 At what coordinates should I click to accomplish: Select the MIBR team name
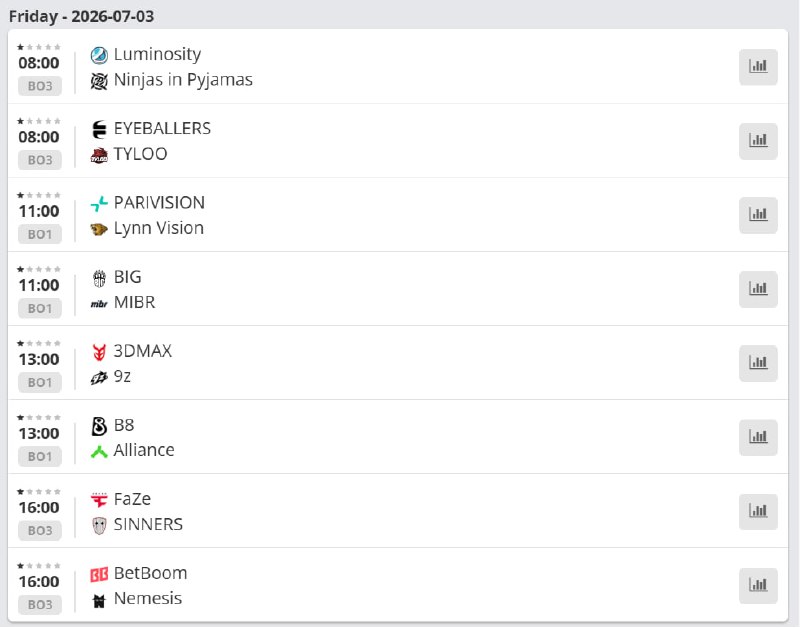(x=135, y=302)
